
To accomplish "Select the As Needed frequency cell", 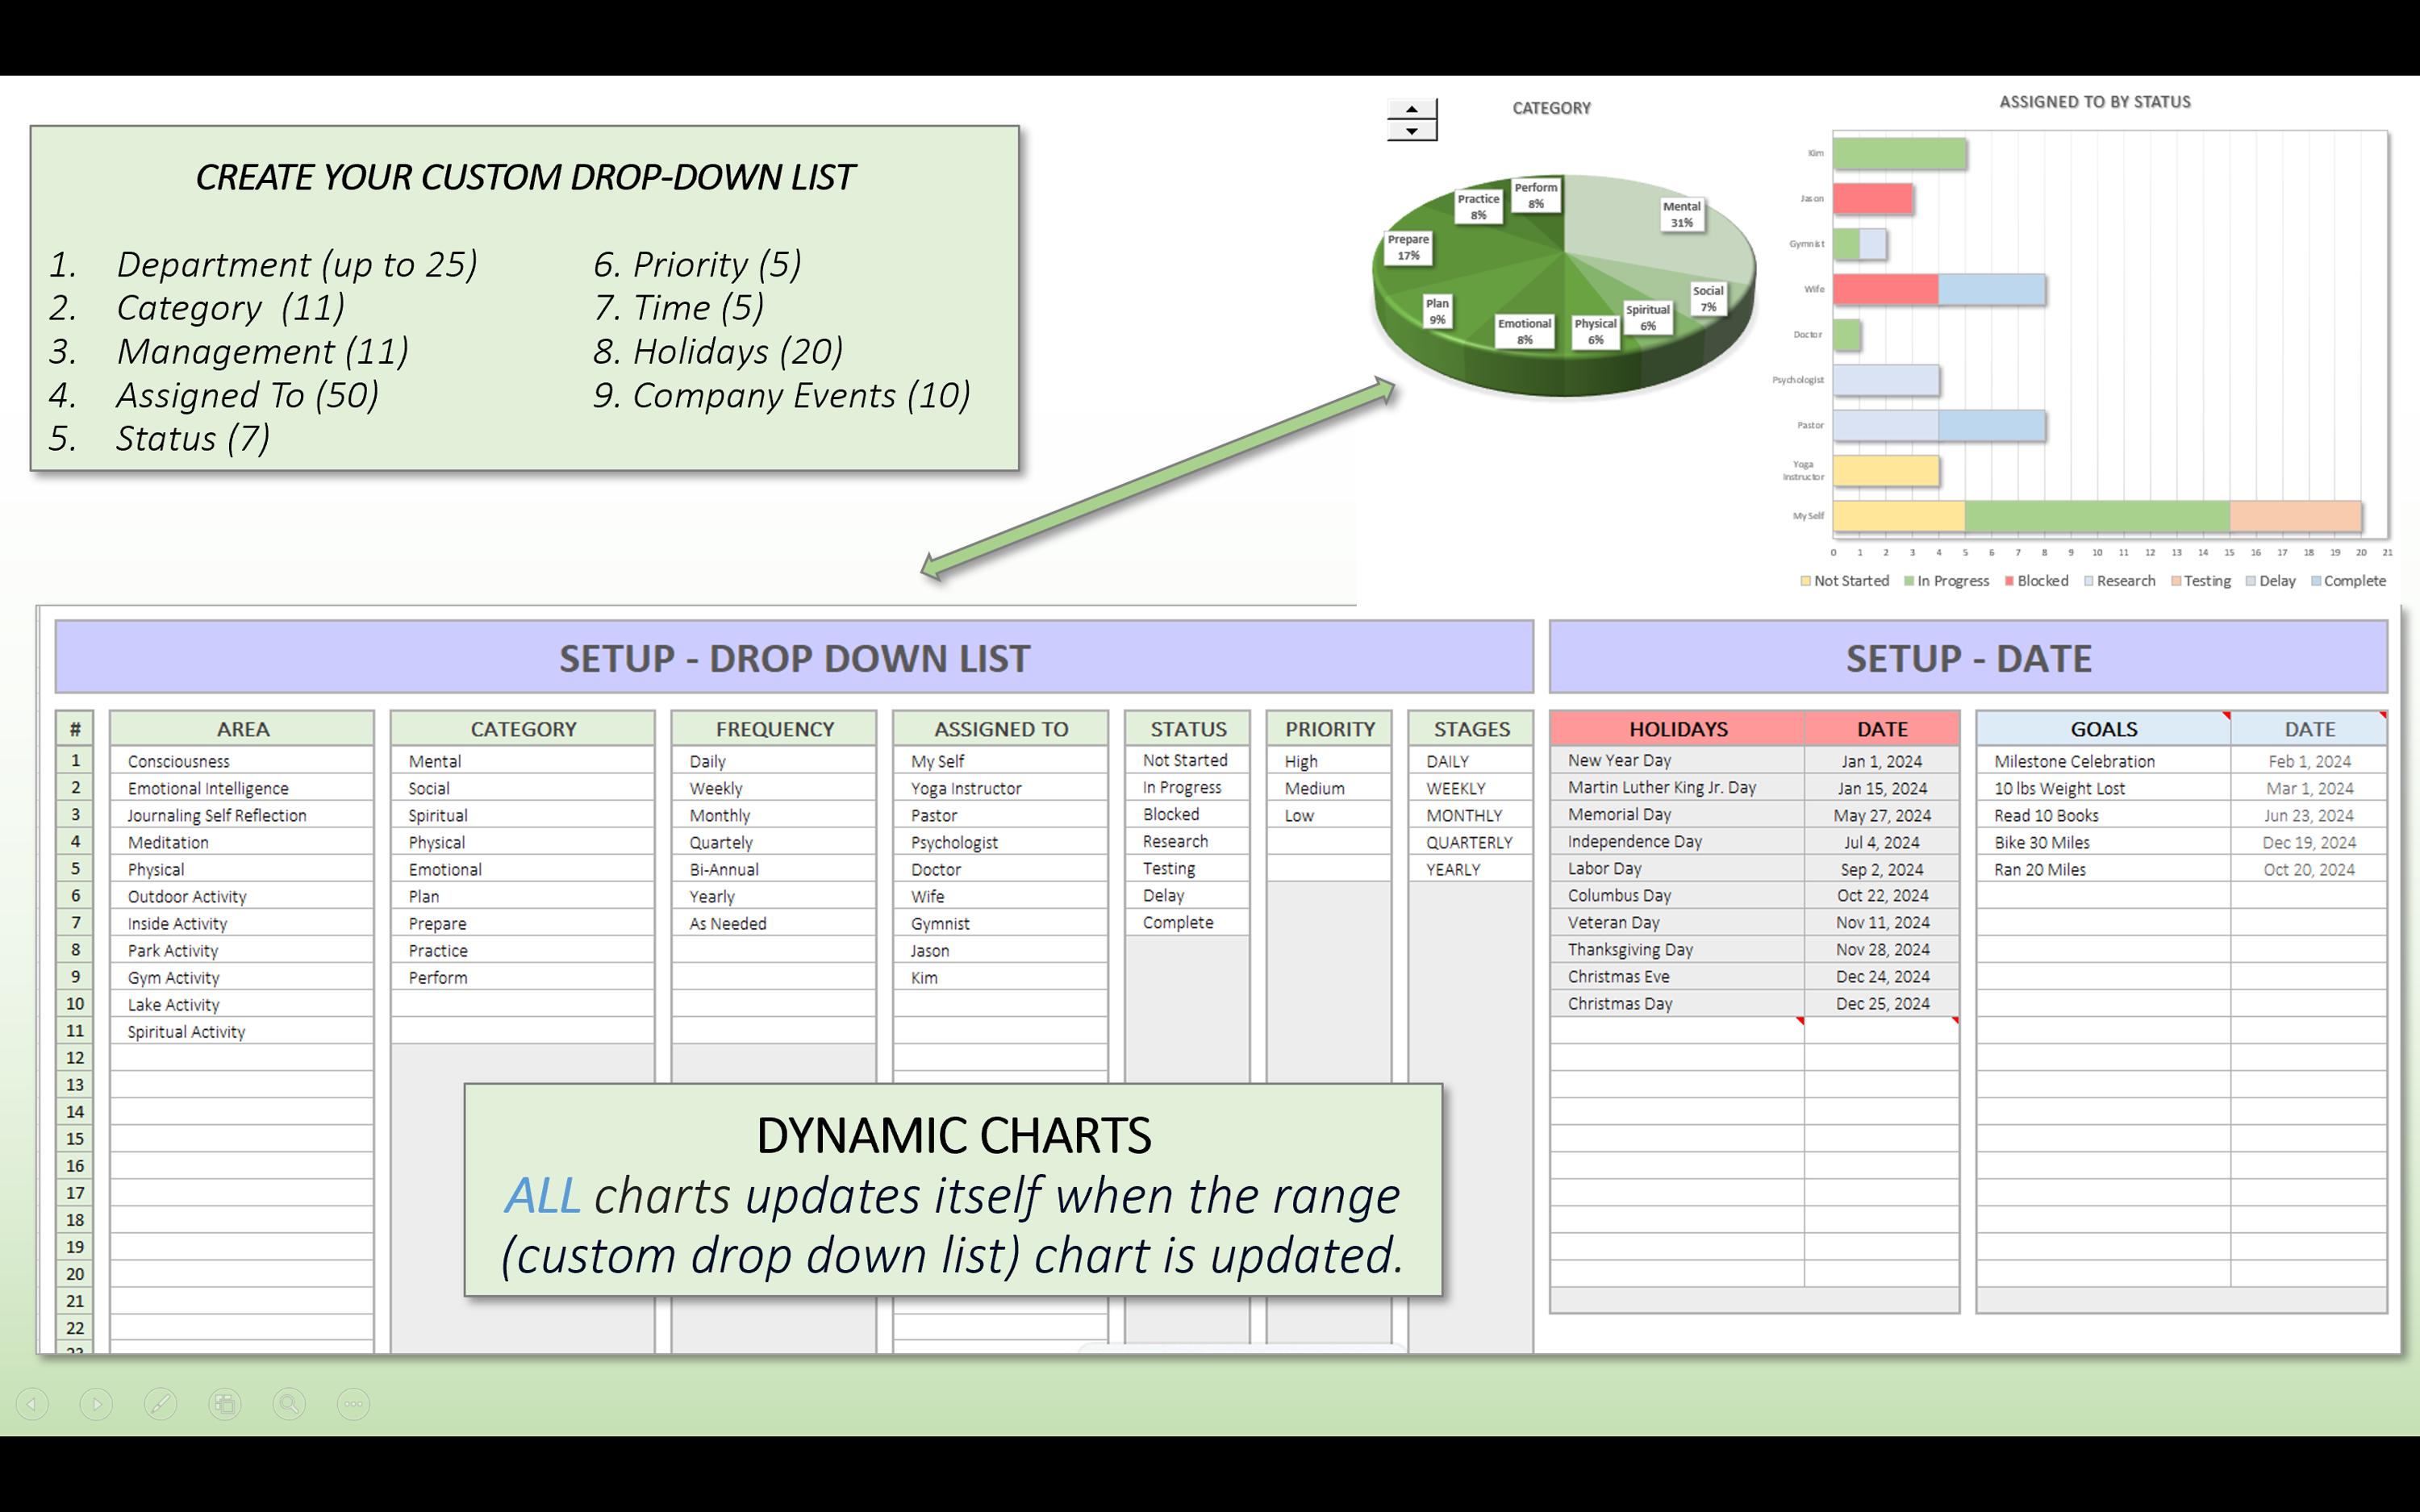I will pyautogui.click(x=774, y=923).
